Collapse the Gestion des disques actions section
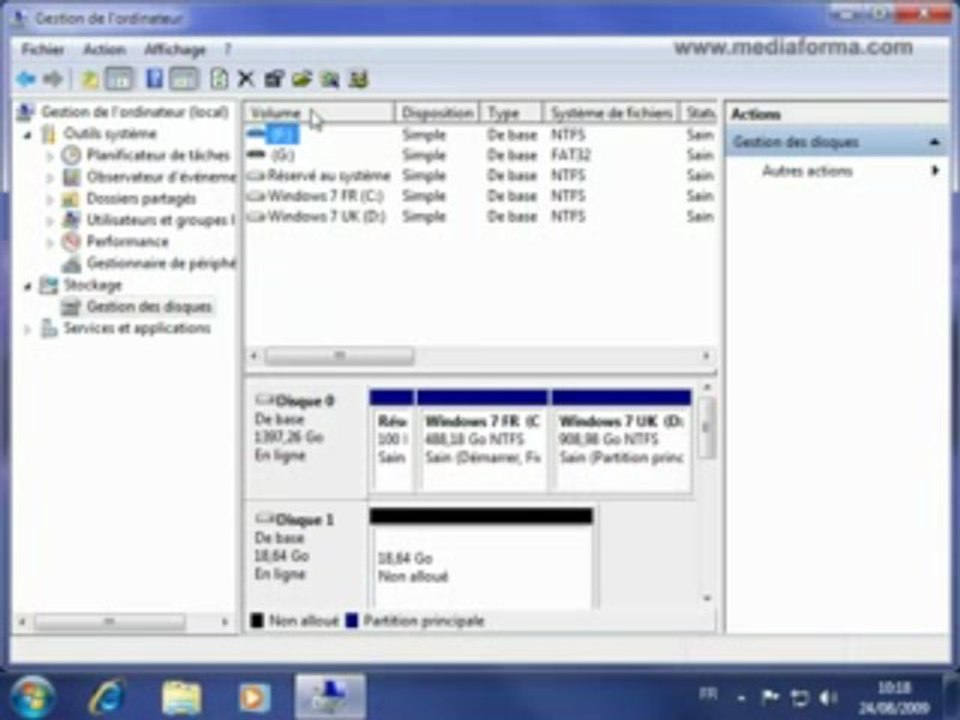Image resolution: width=960 pixels, height=720 pixels. [934, 142]
